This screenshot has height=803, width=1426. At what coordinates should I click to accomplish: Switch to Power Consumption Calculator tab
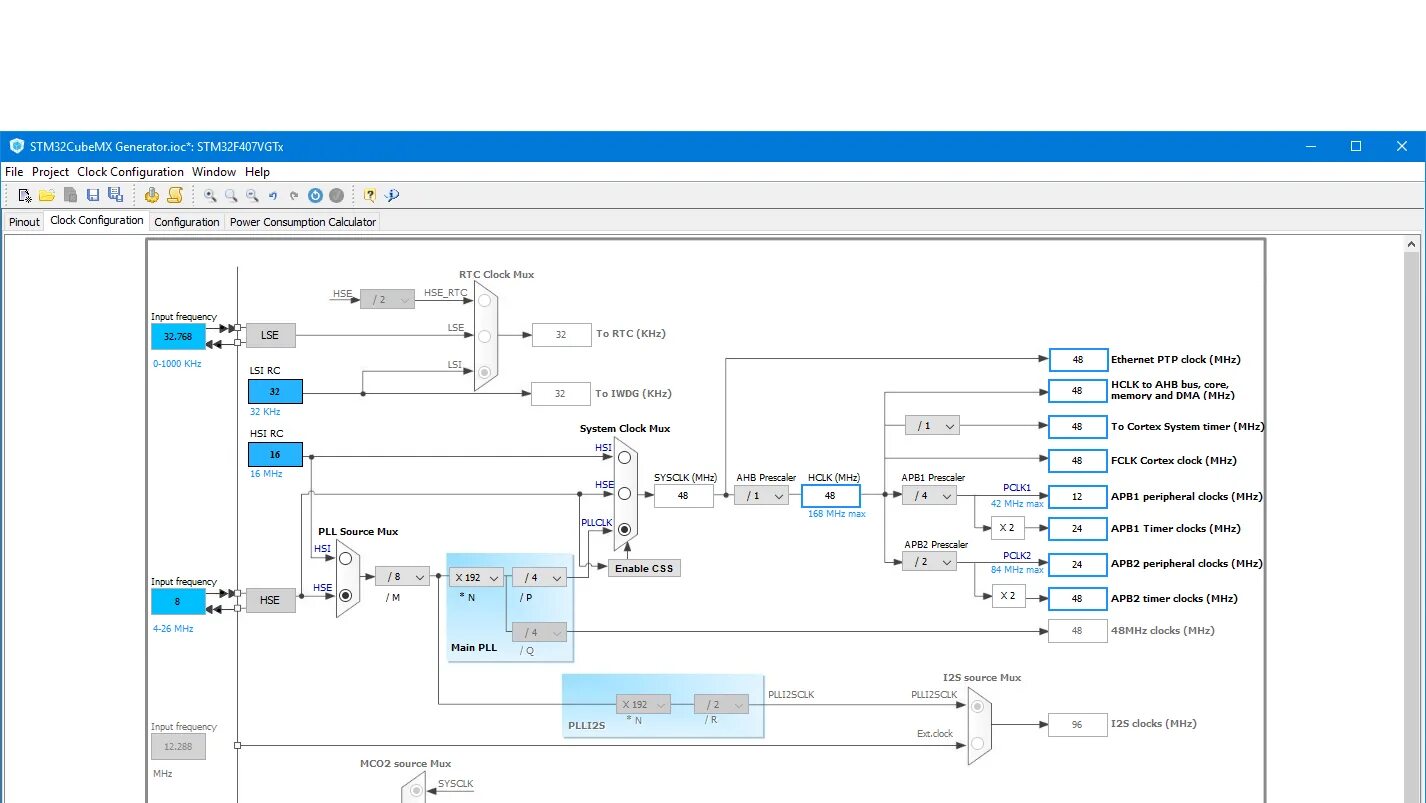pyautogui.click(x=303, y=222)
